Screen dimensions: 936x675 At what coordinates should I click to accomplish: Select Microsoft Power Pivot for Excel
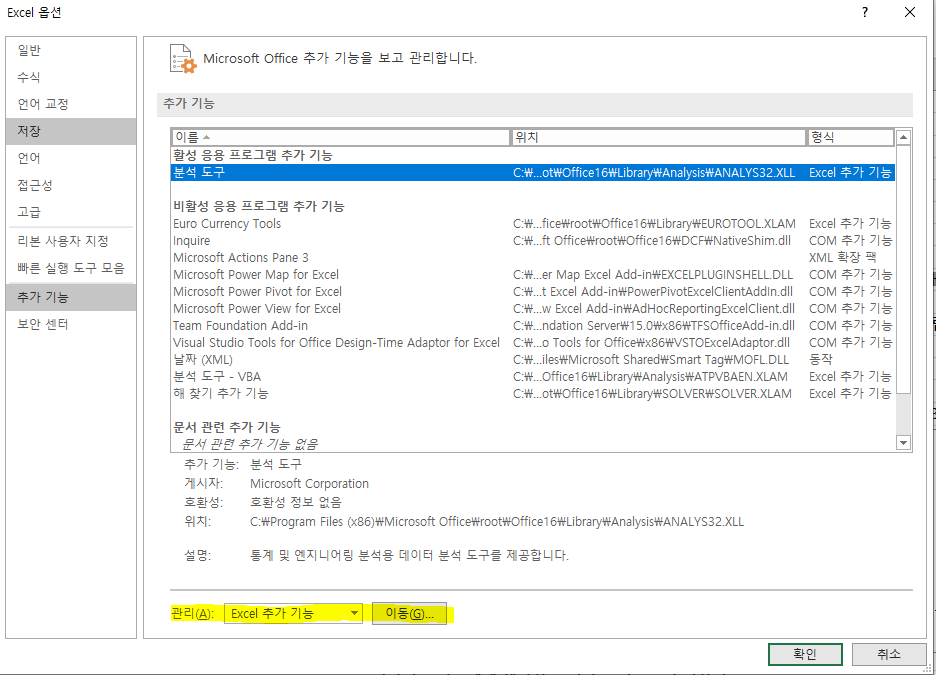pyautogui.click(x=533, y=292)
